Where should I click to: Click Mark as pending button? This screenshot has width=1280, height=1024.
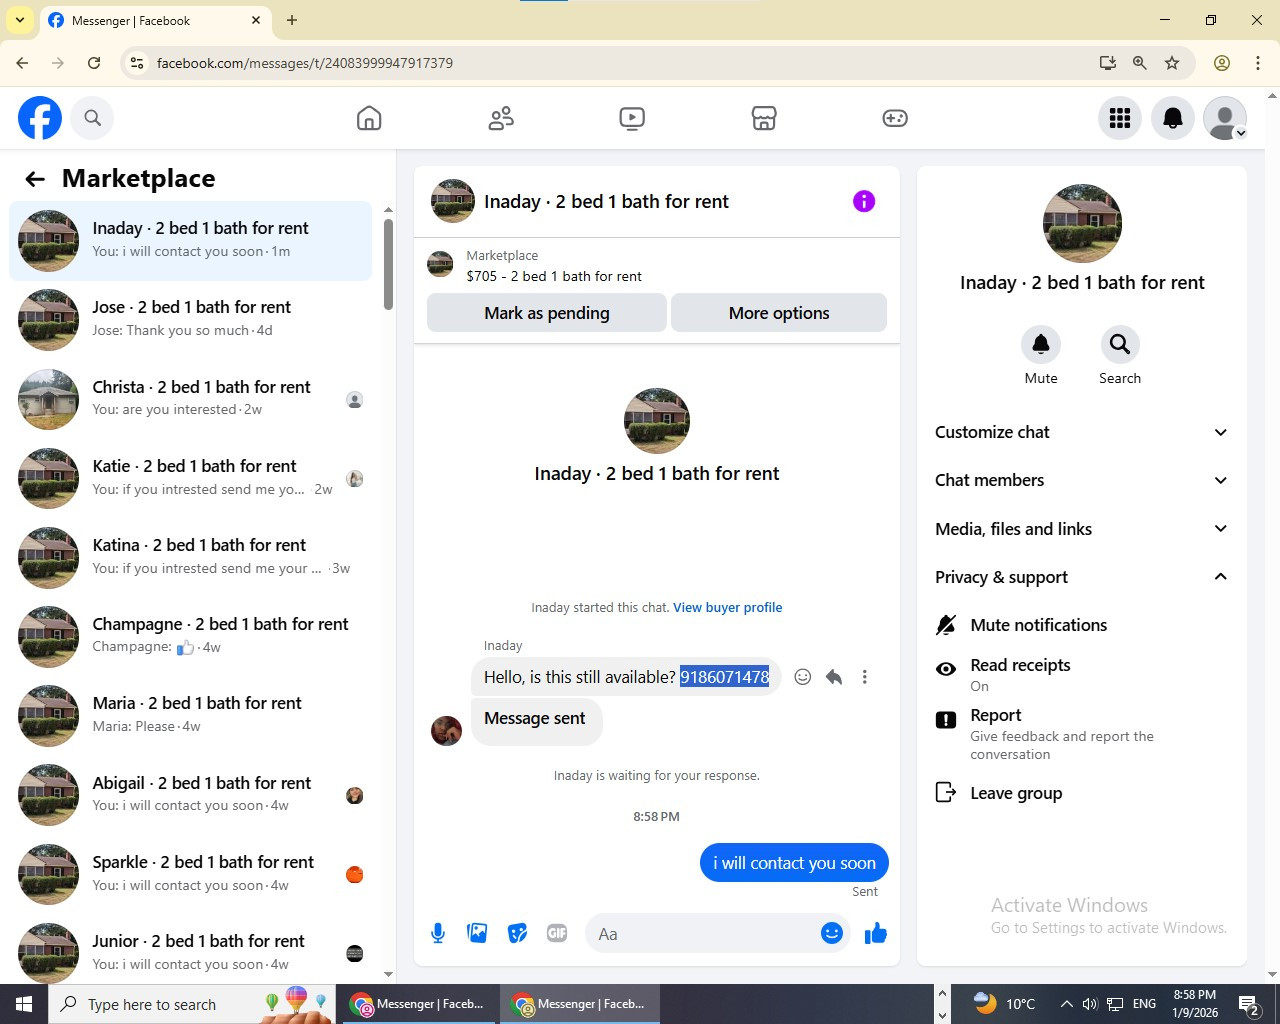pos(547,313)
